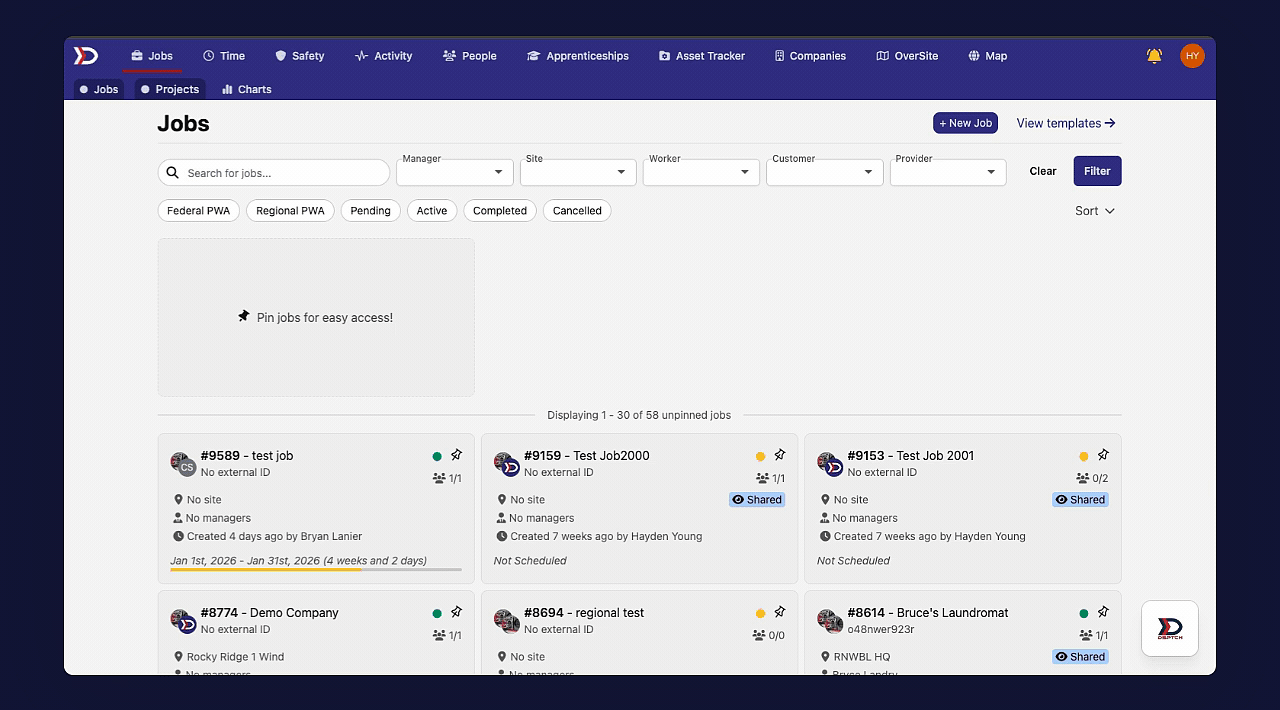
Task: Click the DSPTCH logo in the navbar
Action: (x=86, y=56)
